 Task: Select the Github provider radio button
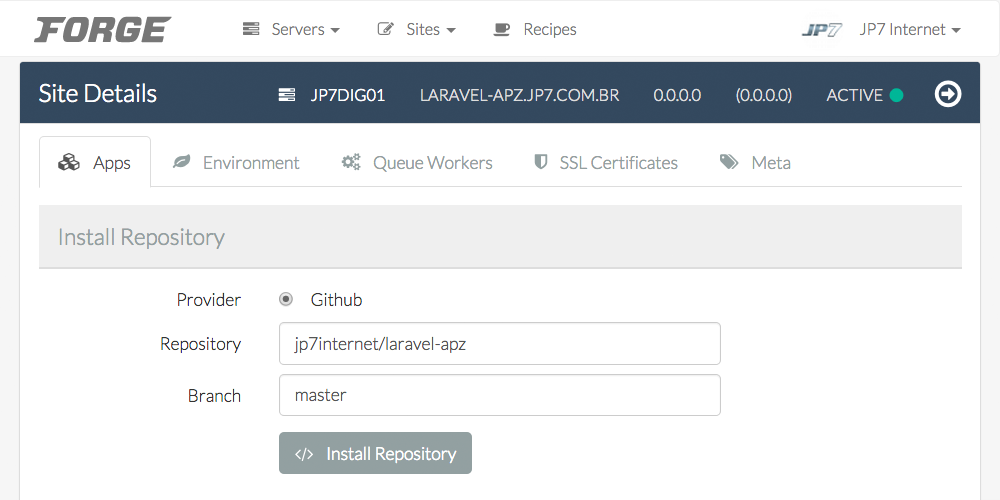tap(286, 299)
